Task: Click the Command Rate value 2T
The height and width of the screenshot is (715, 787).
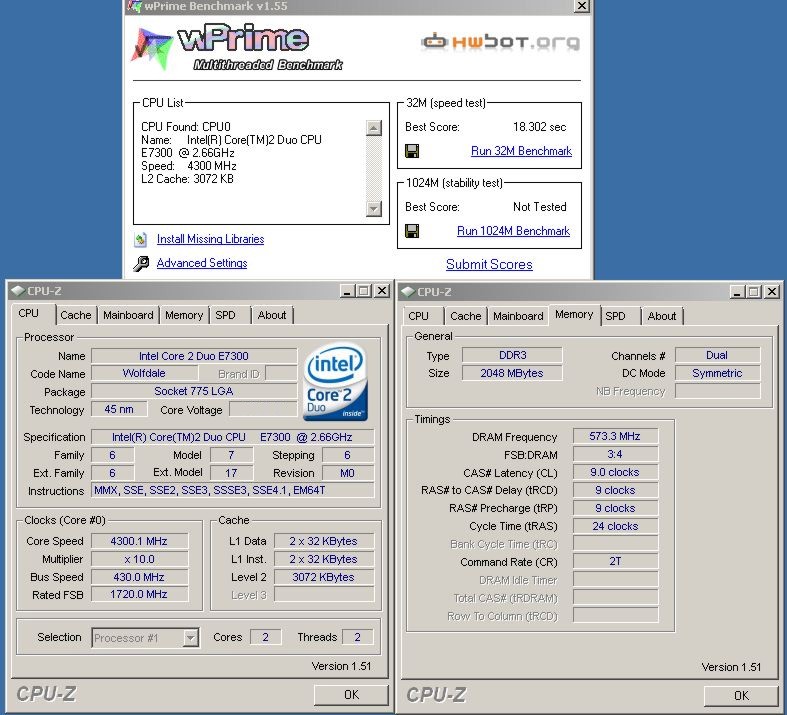Action: pyautogui.click(x=615, y=561)
